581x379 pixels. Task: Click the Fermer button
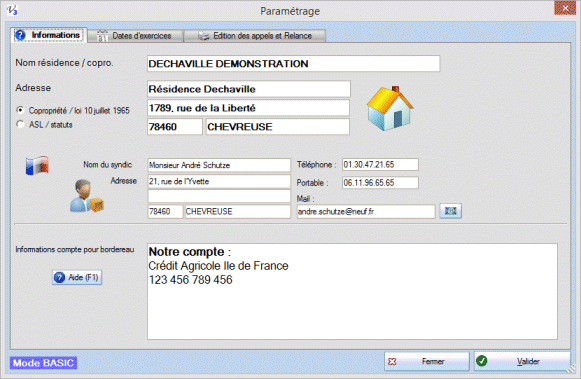point(427,361)
